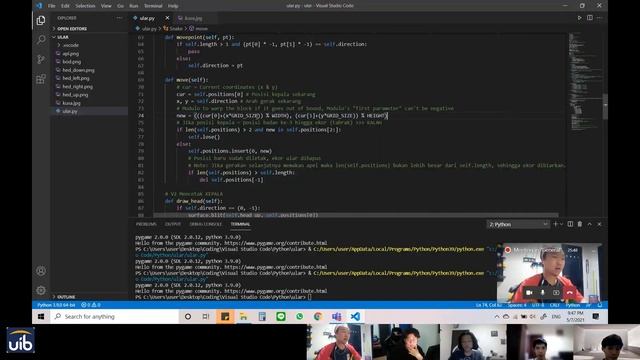Mute the microphone in the meeting overlay
This screenshot has height=360, width=640.
click(x=542, y=293)
